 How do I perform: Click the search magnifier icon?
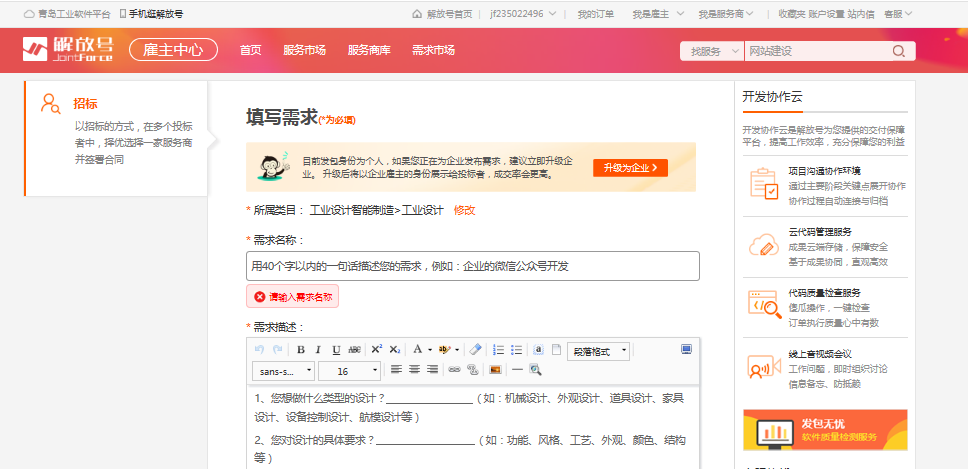click(897, 51)
